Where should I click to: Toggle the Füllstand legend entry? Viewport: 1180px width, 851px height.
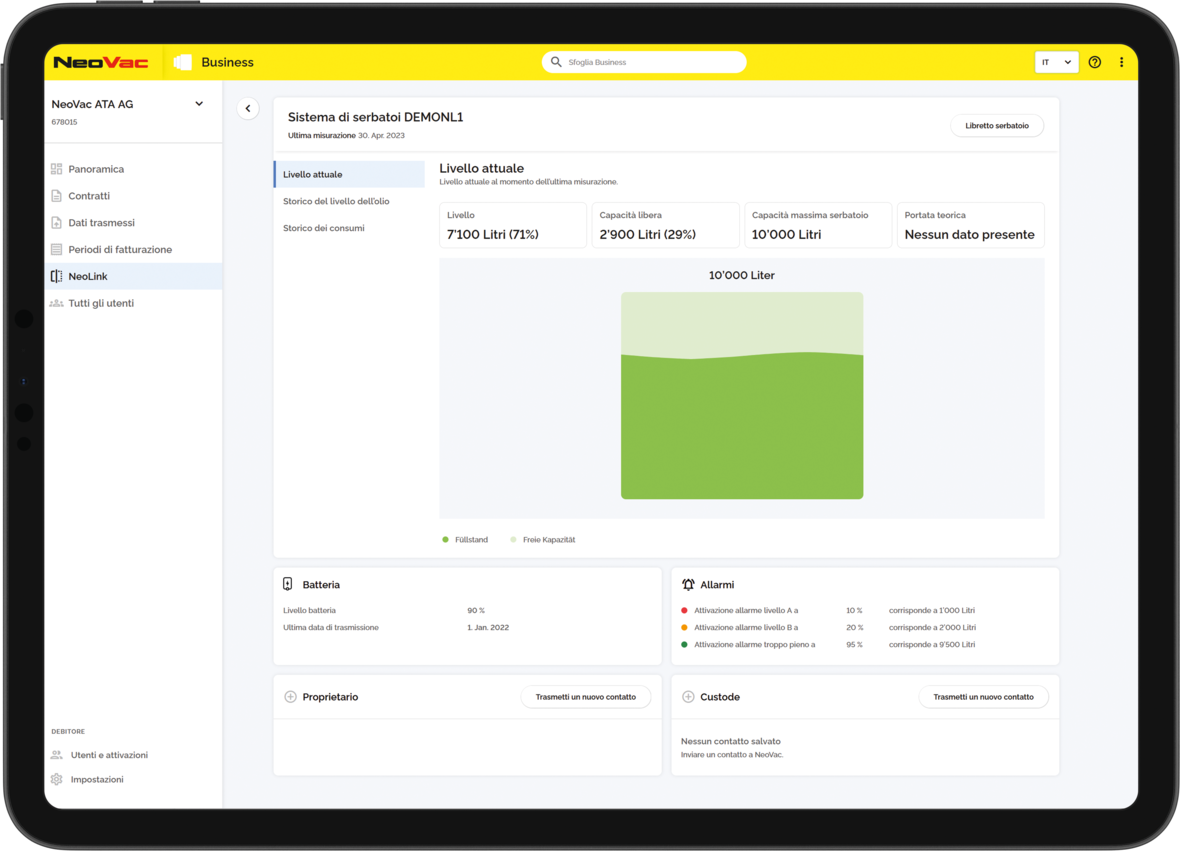466,540
